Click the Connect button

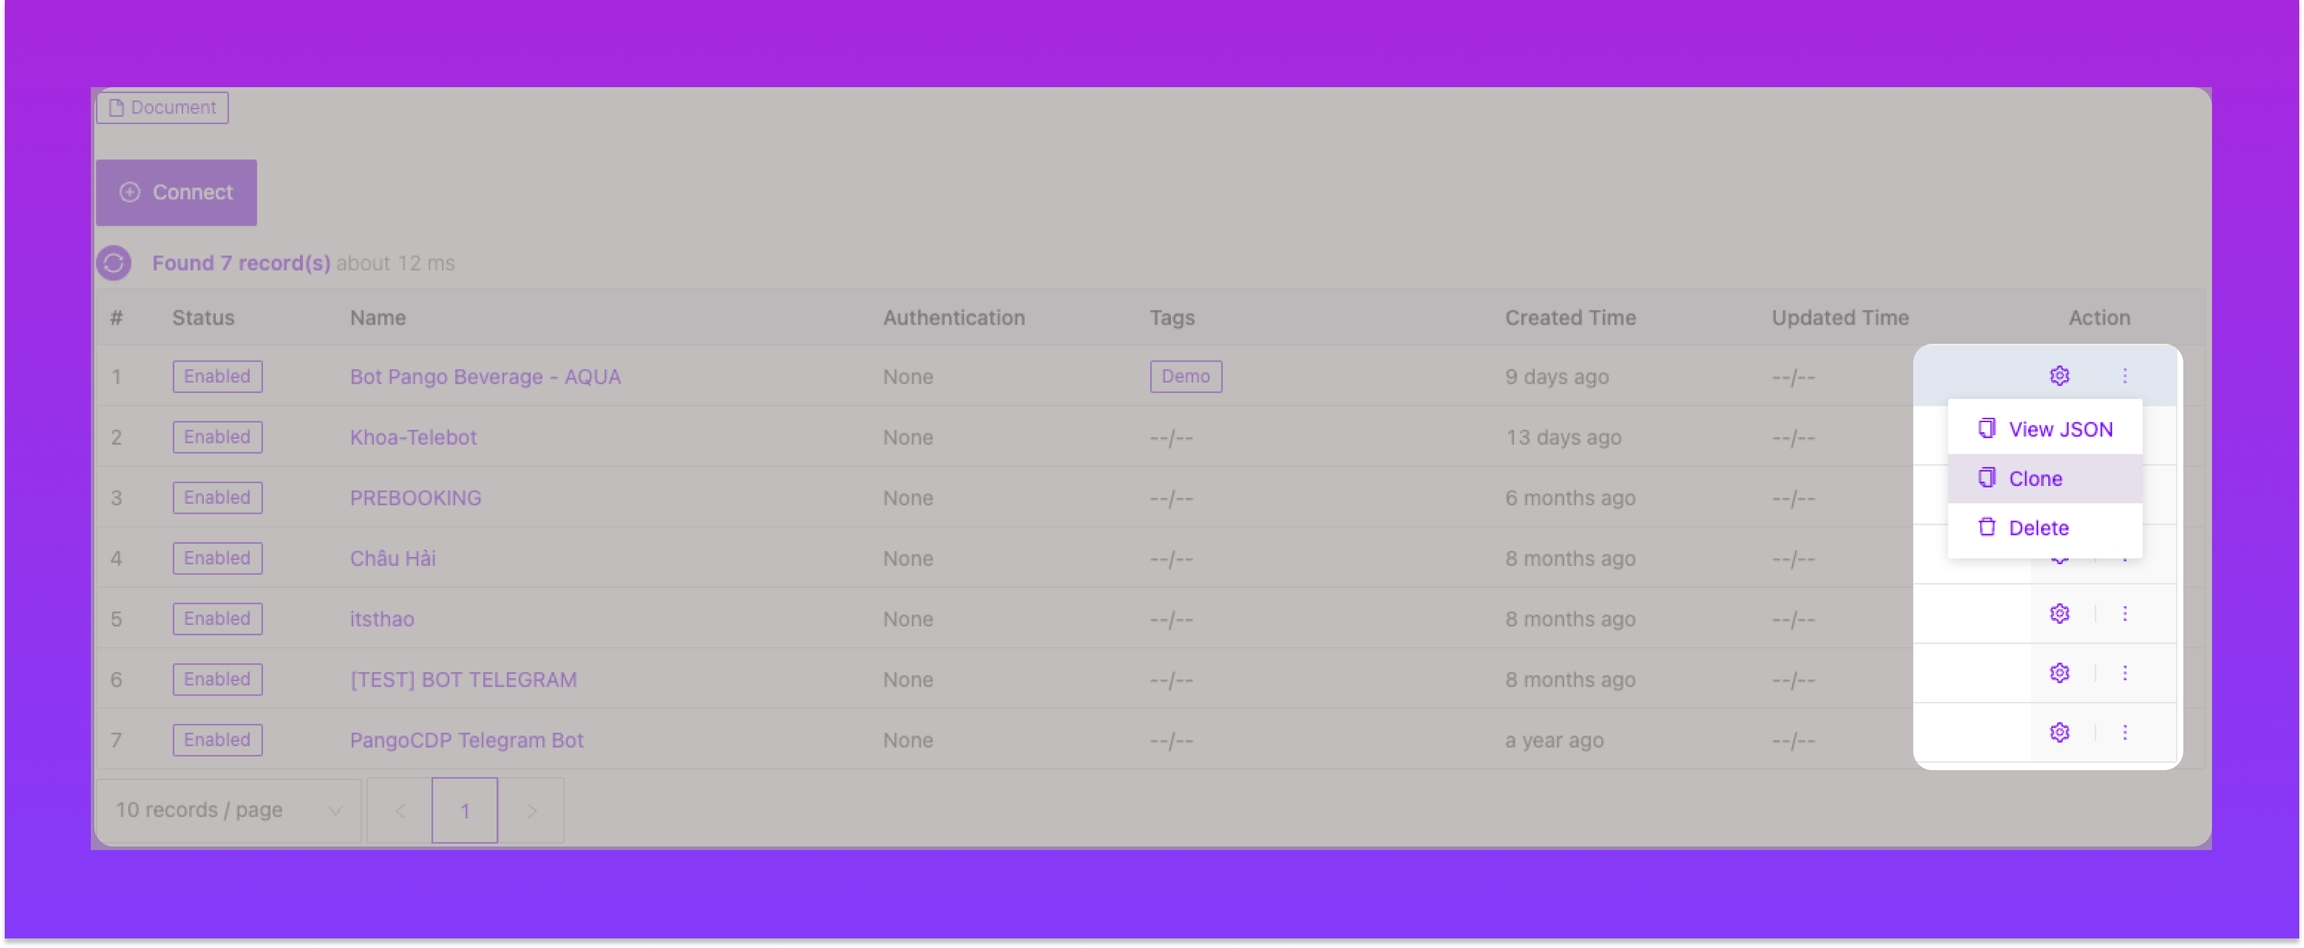(x=177, y=192)
